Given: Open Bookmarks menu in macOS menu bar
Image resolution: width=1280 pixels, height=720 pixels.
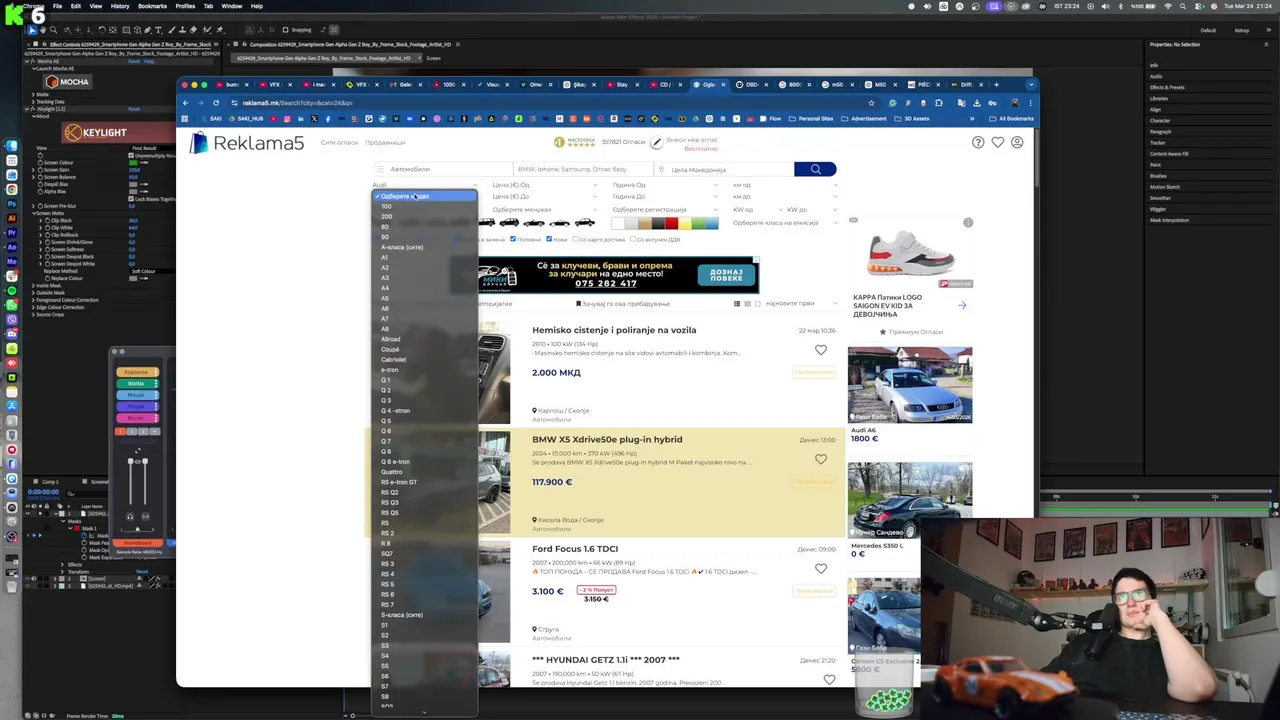Looking at the screenshot, I should point(152,6).
